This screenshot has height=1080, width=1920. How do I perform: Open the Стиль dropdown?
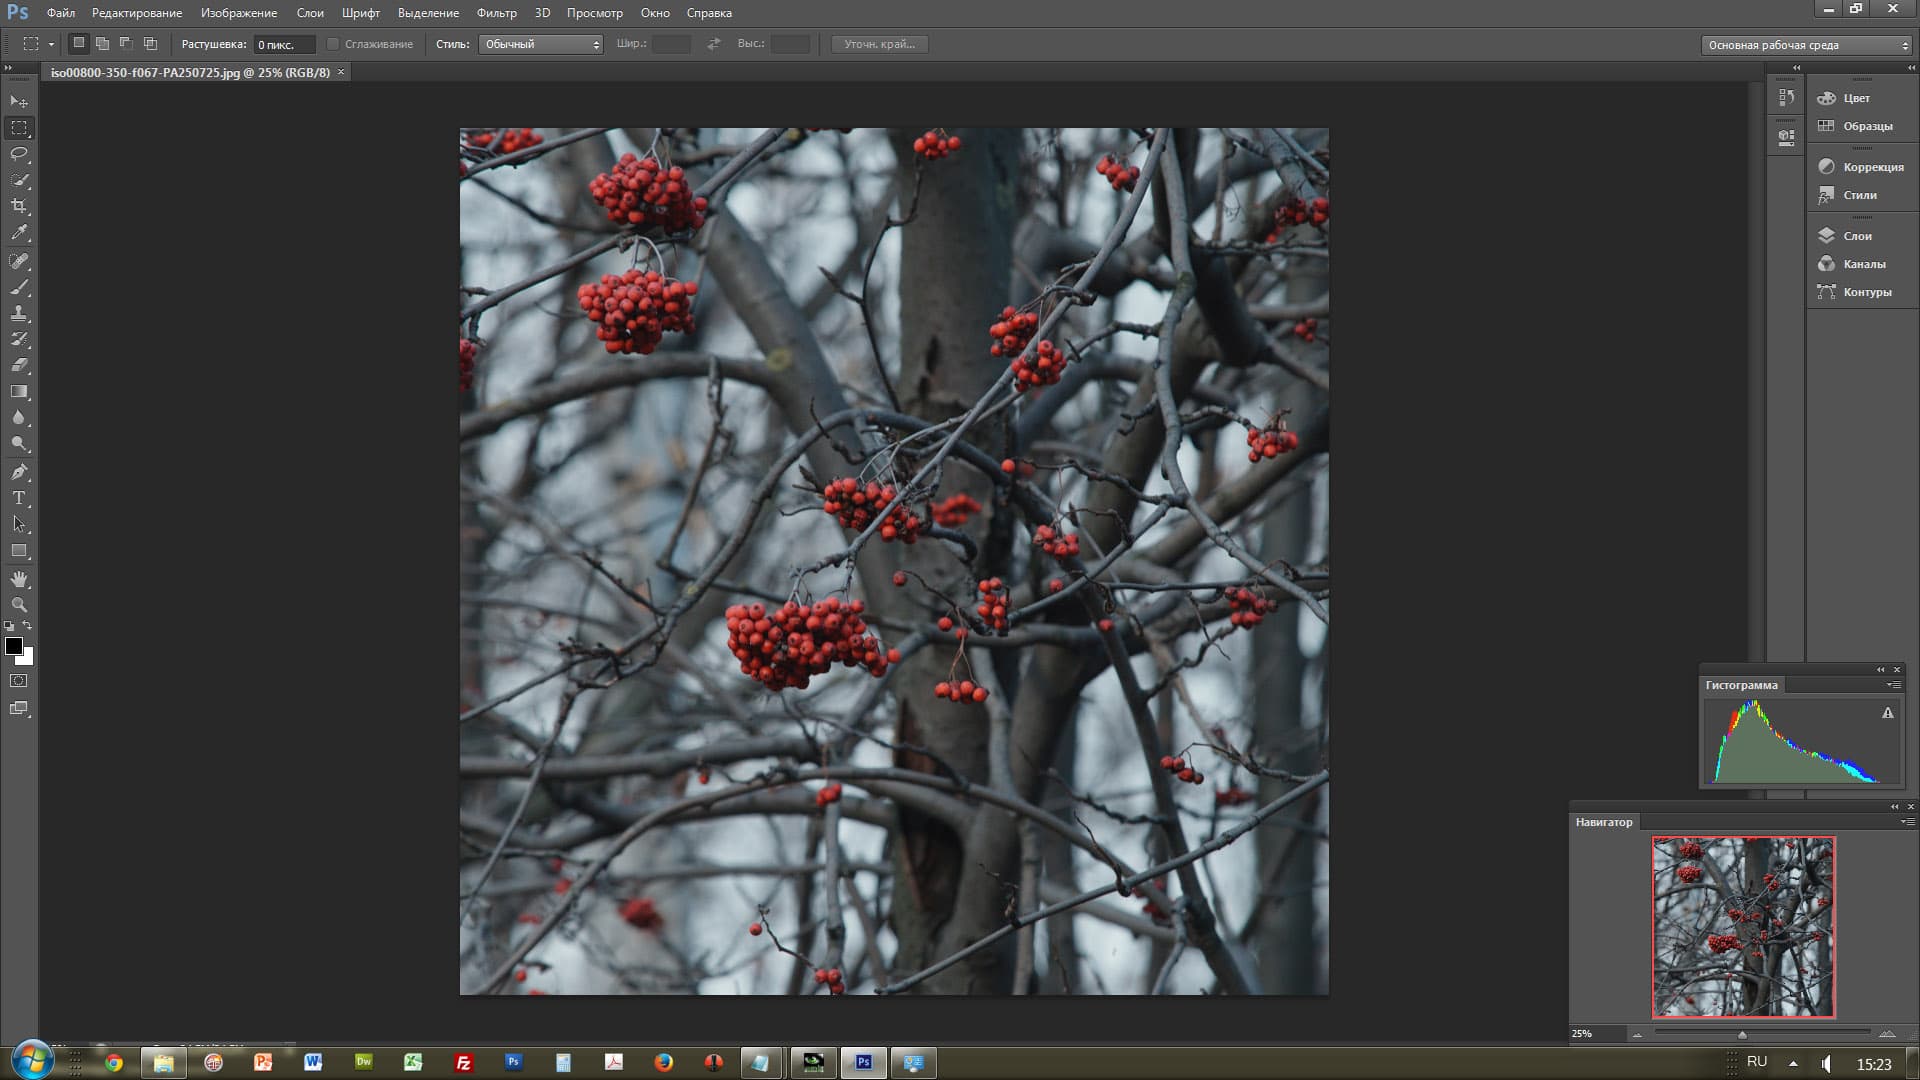pyautogui.click(x=540, y=44)
